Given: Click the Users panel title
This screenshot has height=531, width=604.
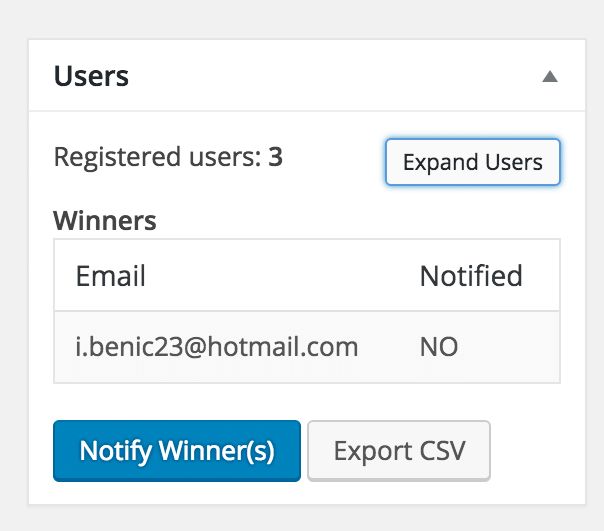Looking at the screenshot, I should pos(91,76).
